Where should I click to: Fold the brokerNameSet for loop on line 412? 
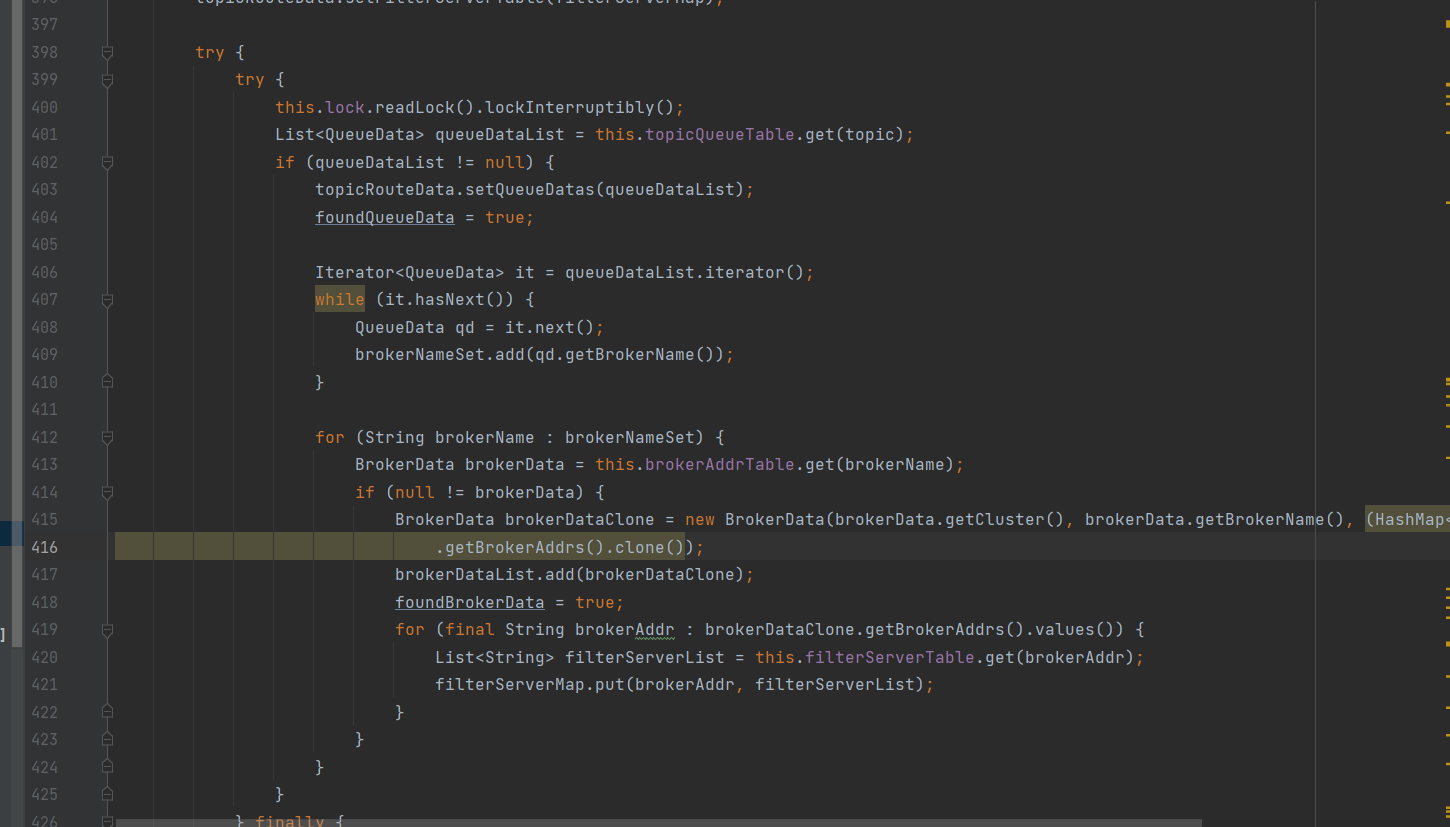[x=107, y=437]
